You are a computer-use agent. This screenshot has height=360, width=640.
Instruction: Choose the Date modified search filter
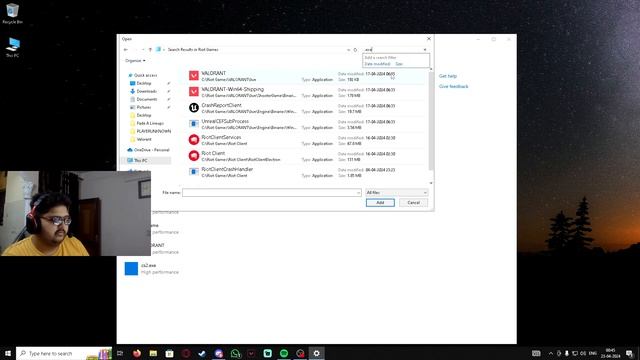point(377,64)
